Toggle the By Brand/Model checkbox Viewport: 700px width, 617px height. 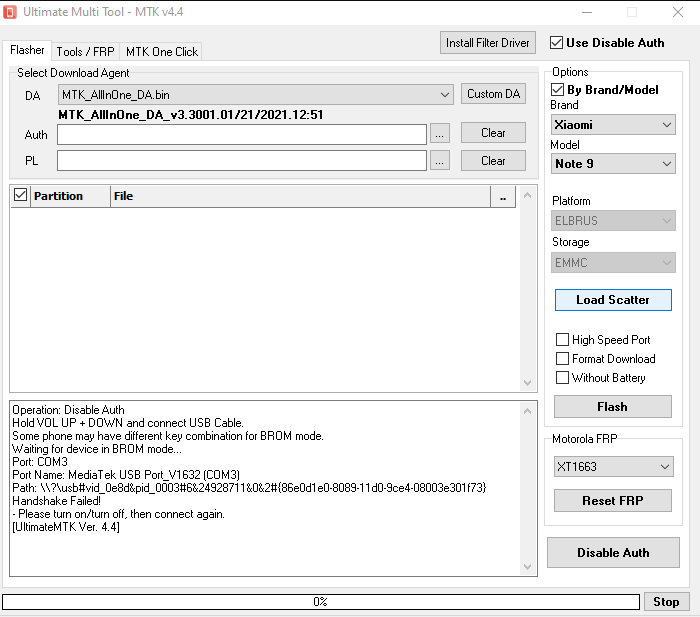point(558,89)
